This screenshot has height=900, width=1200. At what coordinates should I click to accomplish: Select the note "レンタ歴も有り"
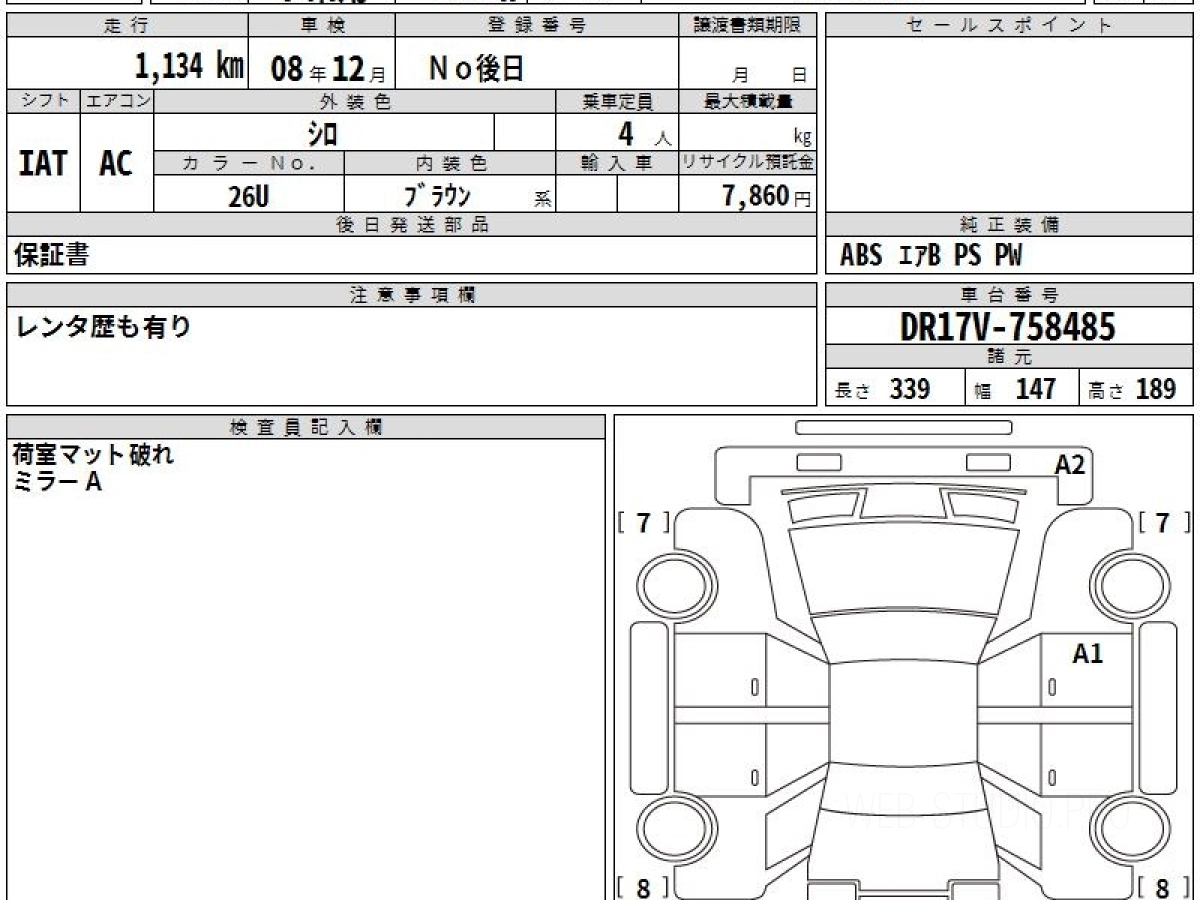click(x=102, y=326)
